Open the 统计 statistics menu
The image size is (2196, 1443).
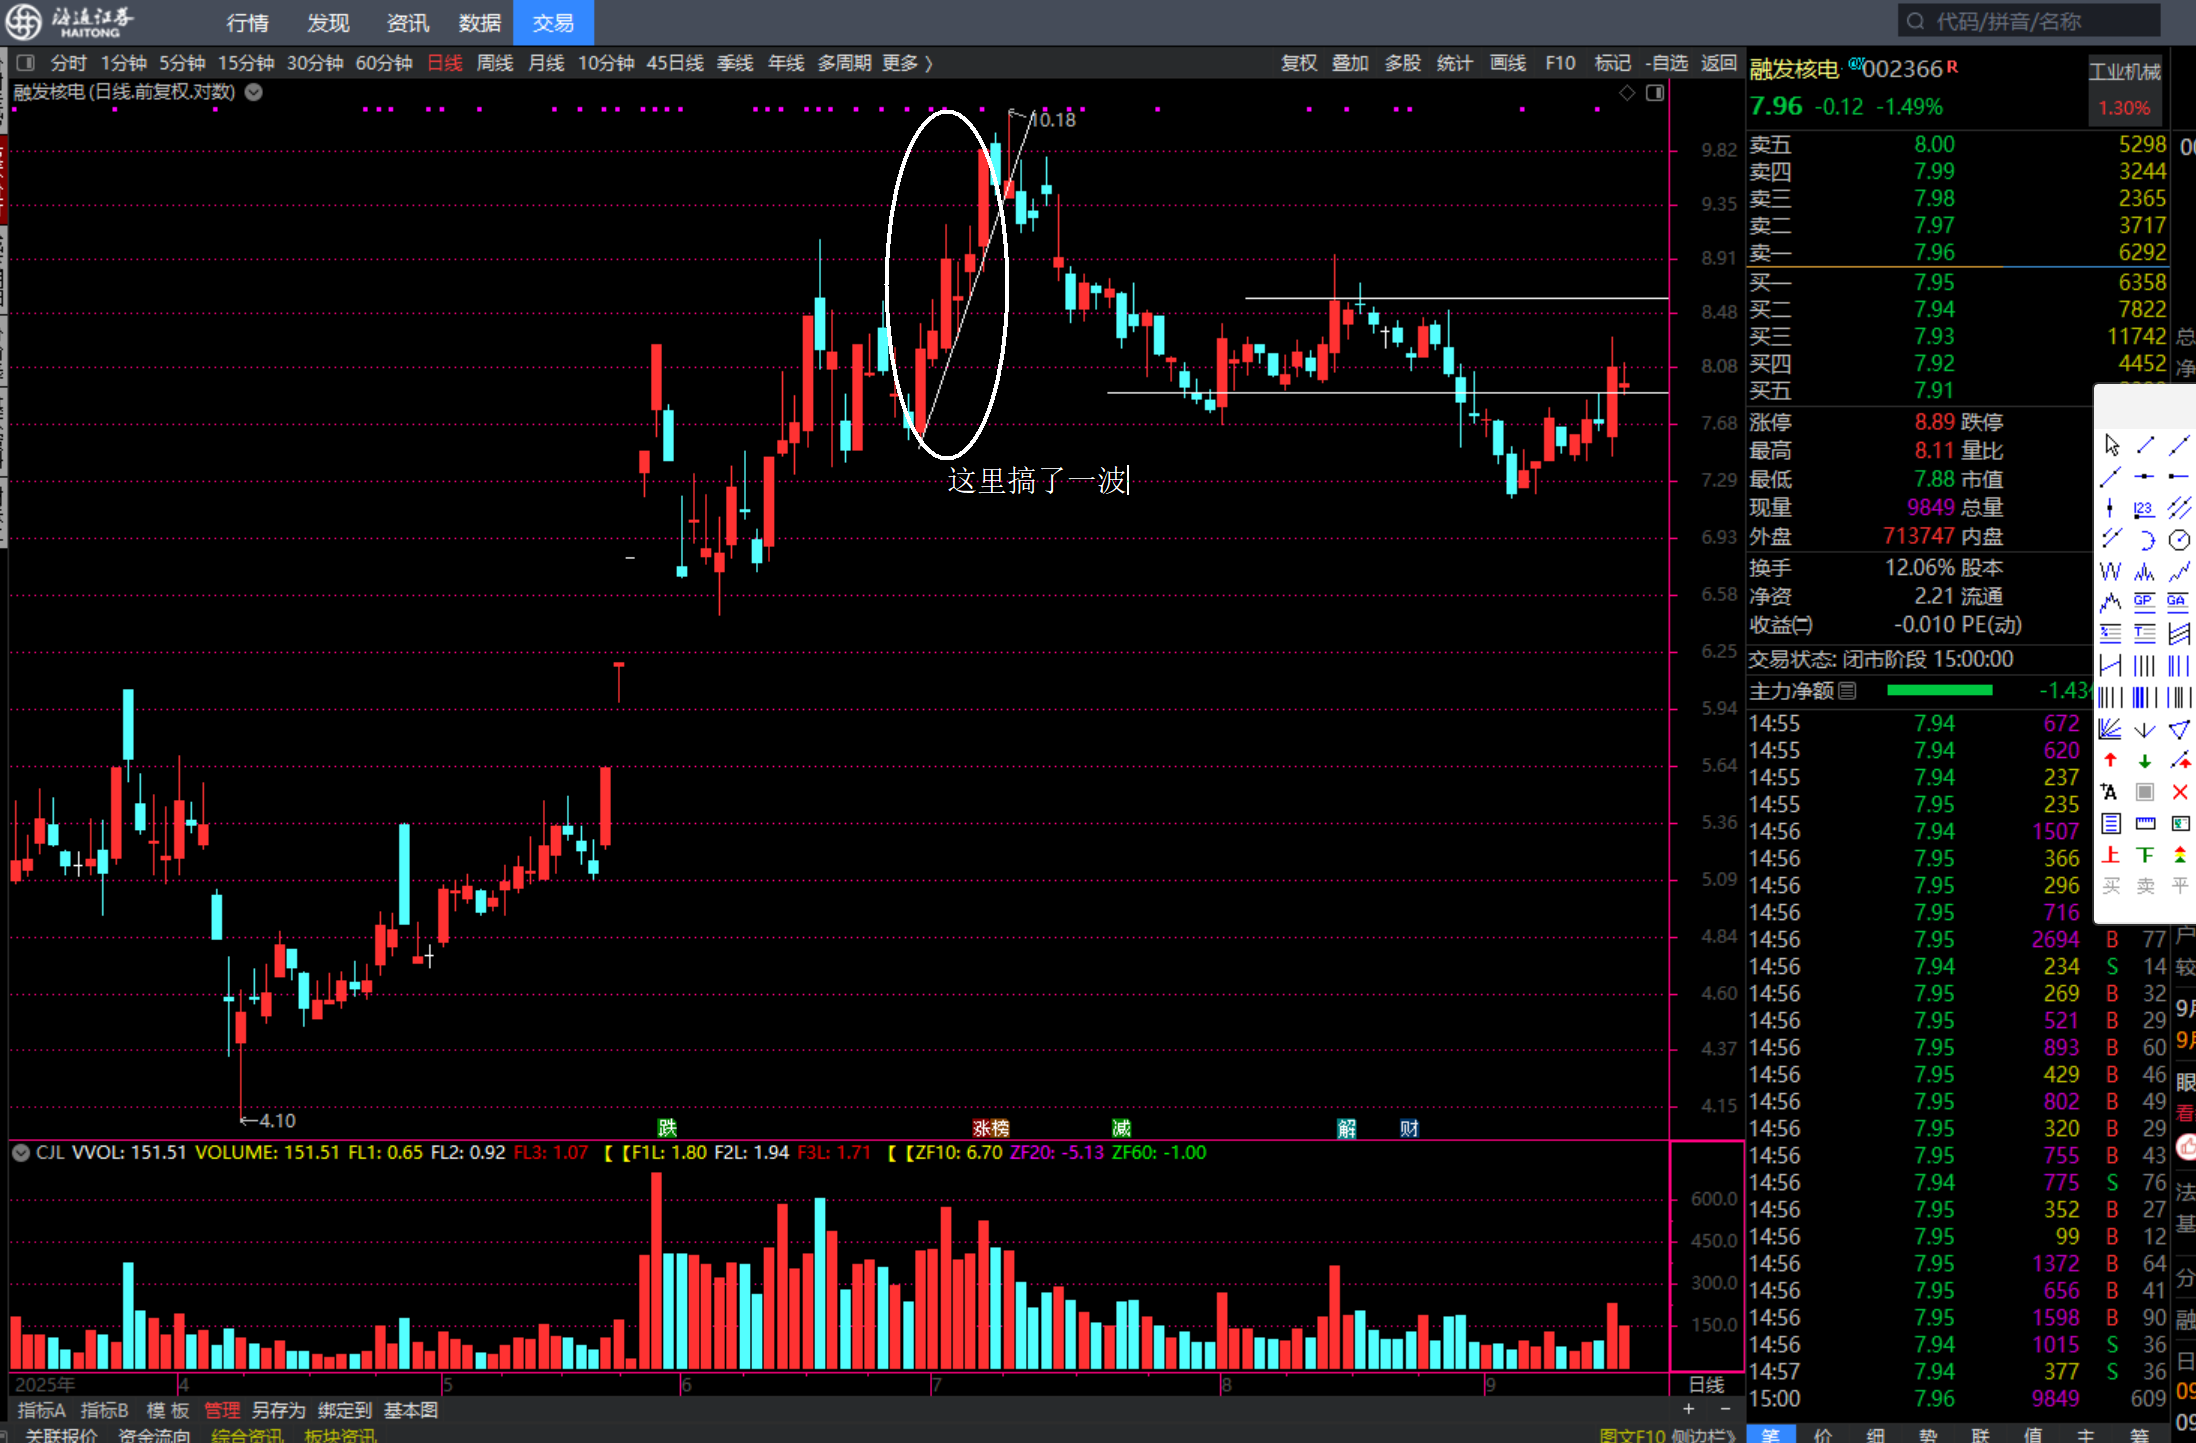click(1454, 63)
